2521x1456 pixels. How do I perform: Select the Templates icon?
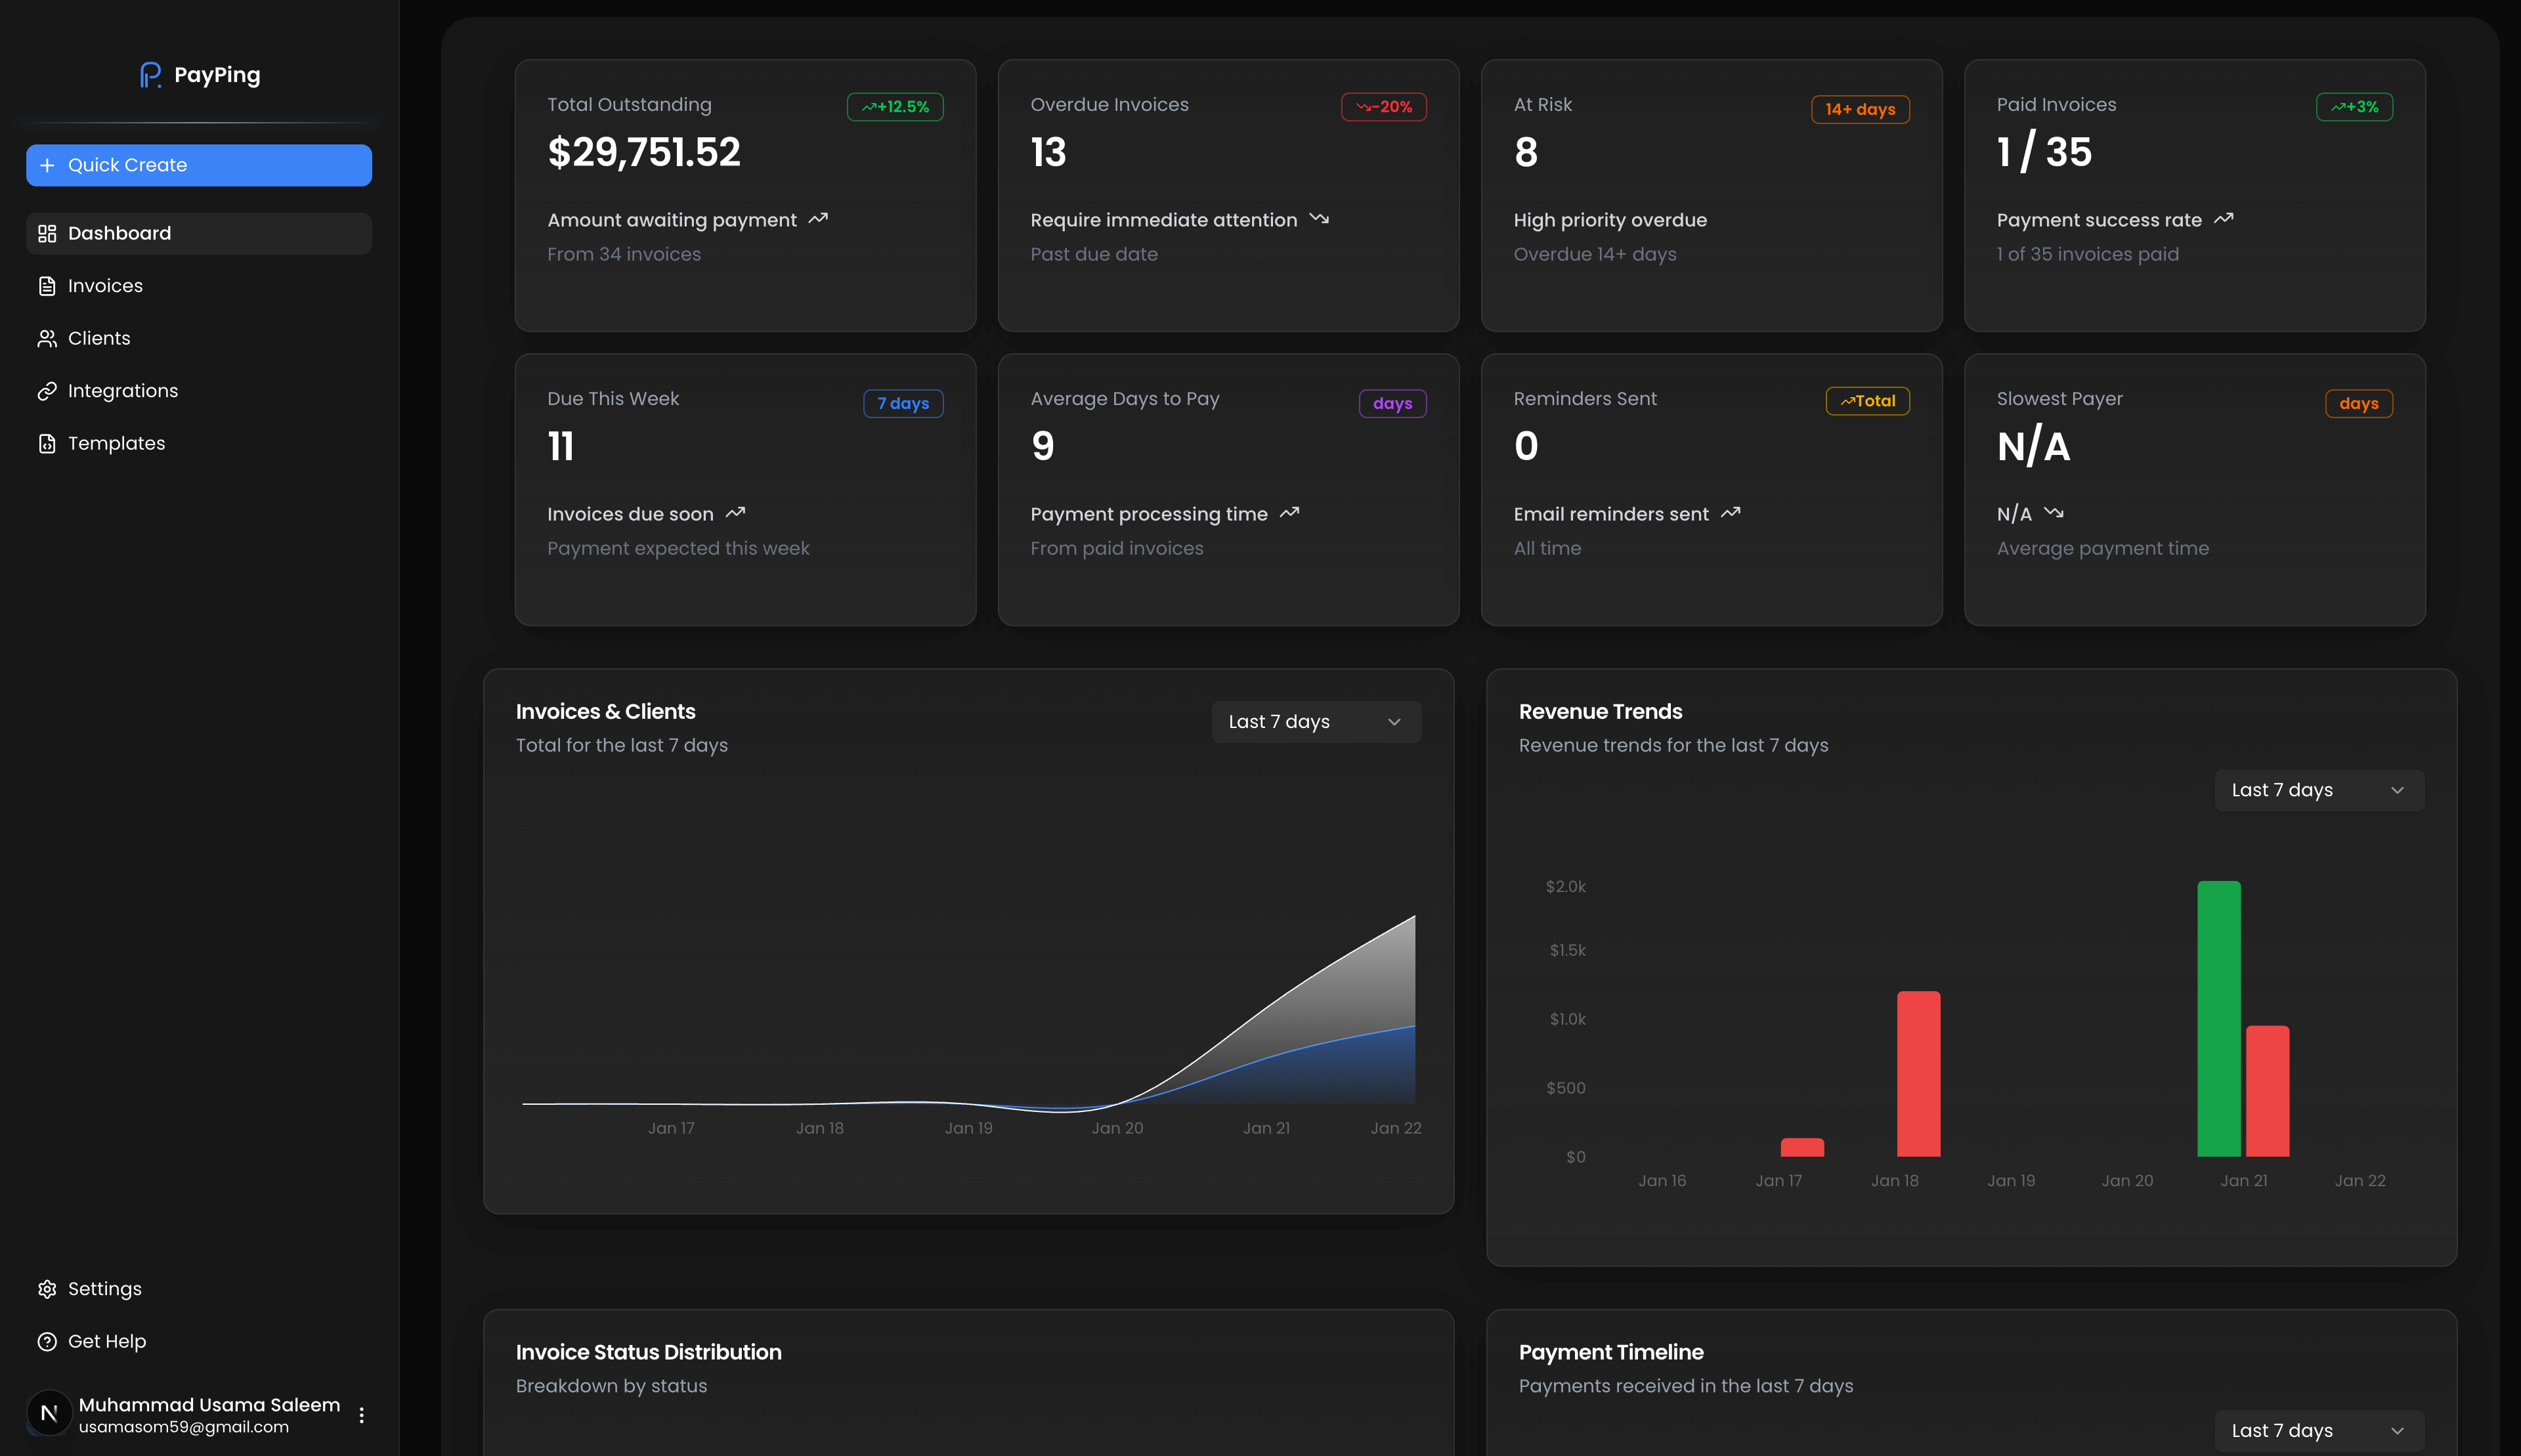tap(47, 443)
